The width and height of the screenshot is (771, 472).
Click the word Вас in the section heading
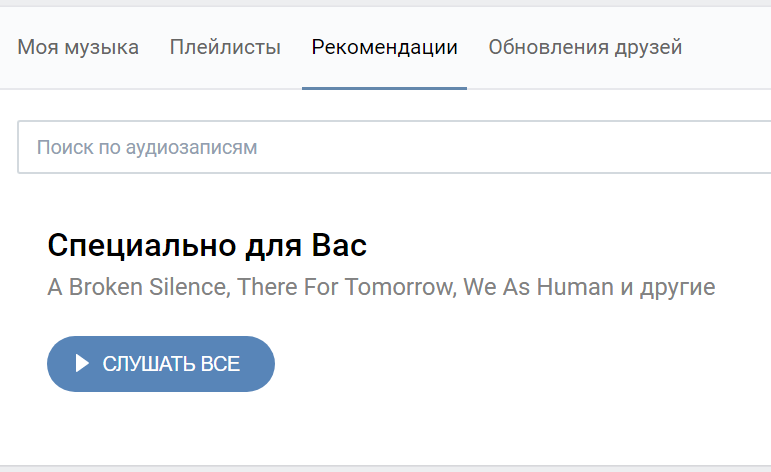coord(339,245)
